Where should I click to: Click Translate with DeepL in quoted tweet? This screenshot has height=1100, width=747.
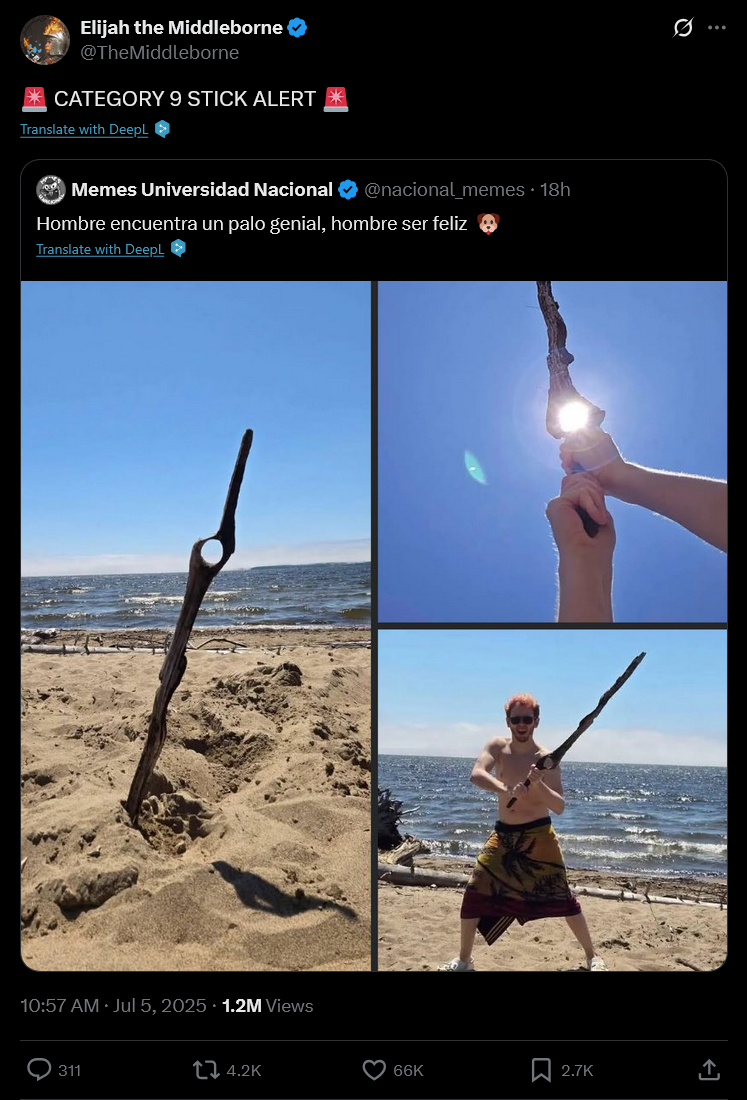(100, 249)
